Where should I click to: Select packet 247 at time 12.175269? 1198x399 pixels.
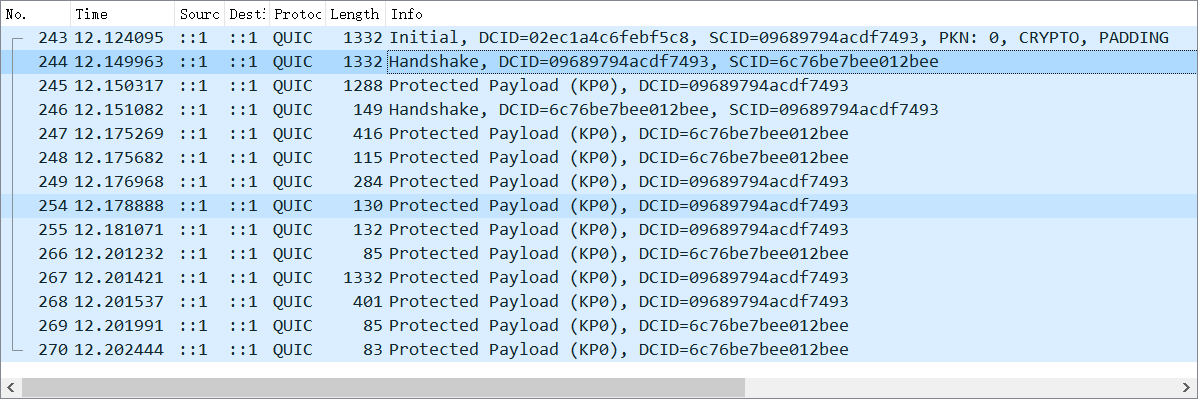point(599,134)
